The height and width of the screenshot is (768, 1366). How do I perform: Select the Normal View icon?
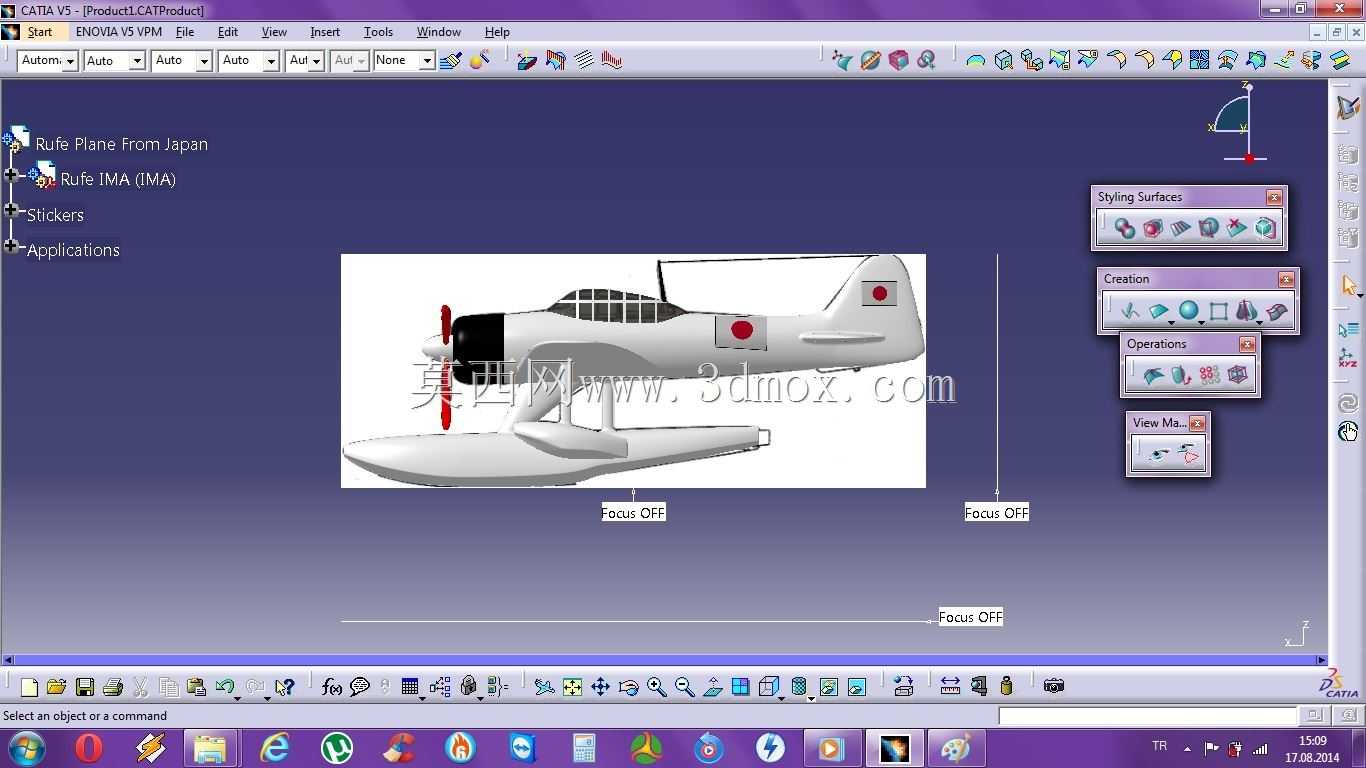coord(713,686)
